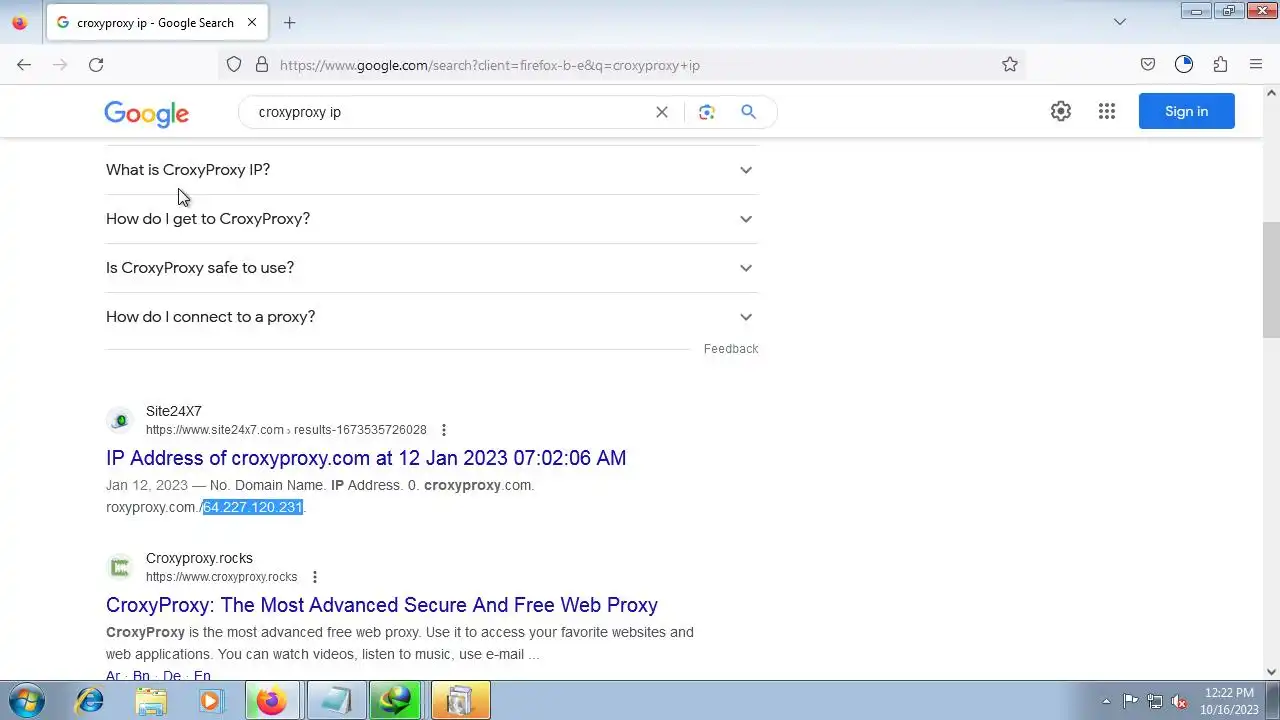Click the Windows Start button
This screenshot has height=720, width=1280.
(x=27, y=700)
